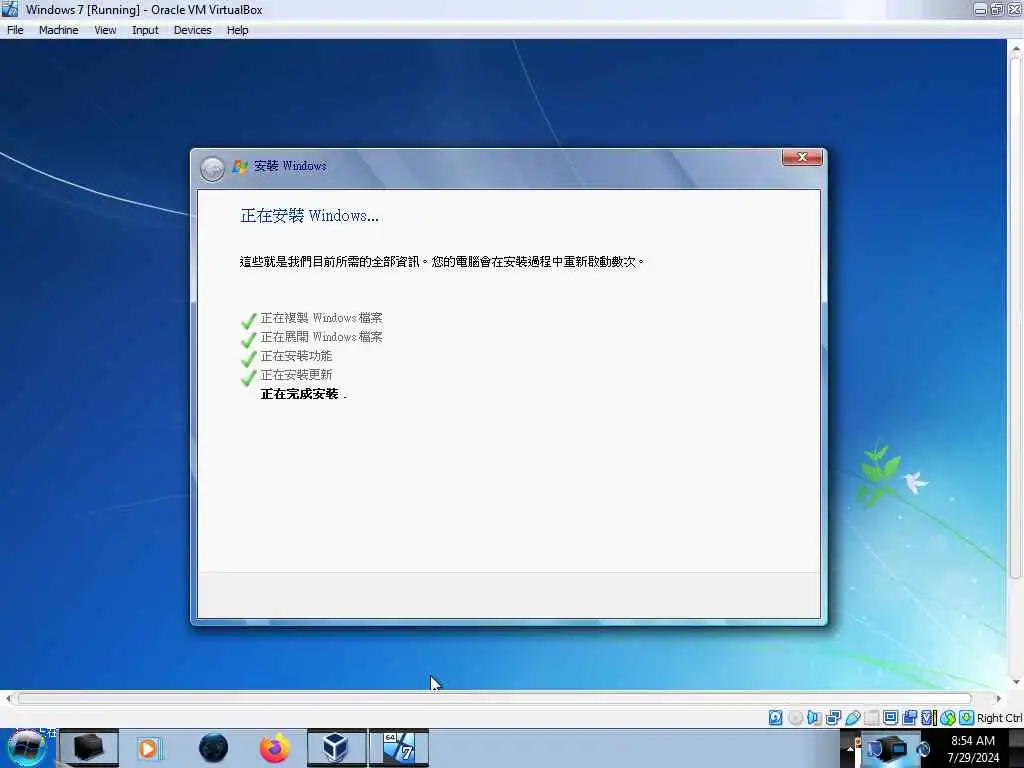
Task: Click the round tray icon beside the clock
Action: [x=923, y=749]
